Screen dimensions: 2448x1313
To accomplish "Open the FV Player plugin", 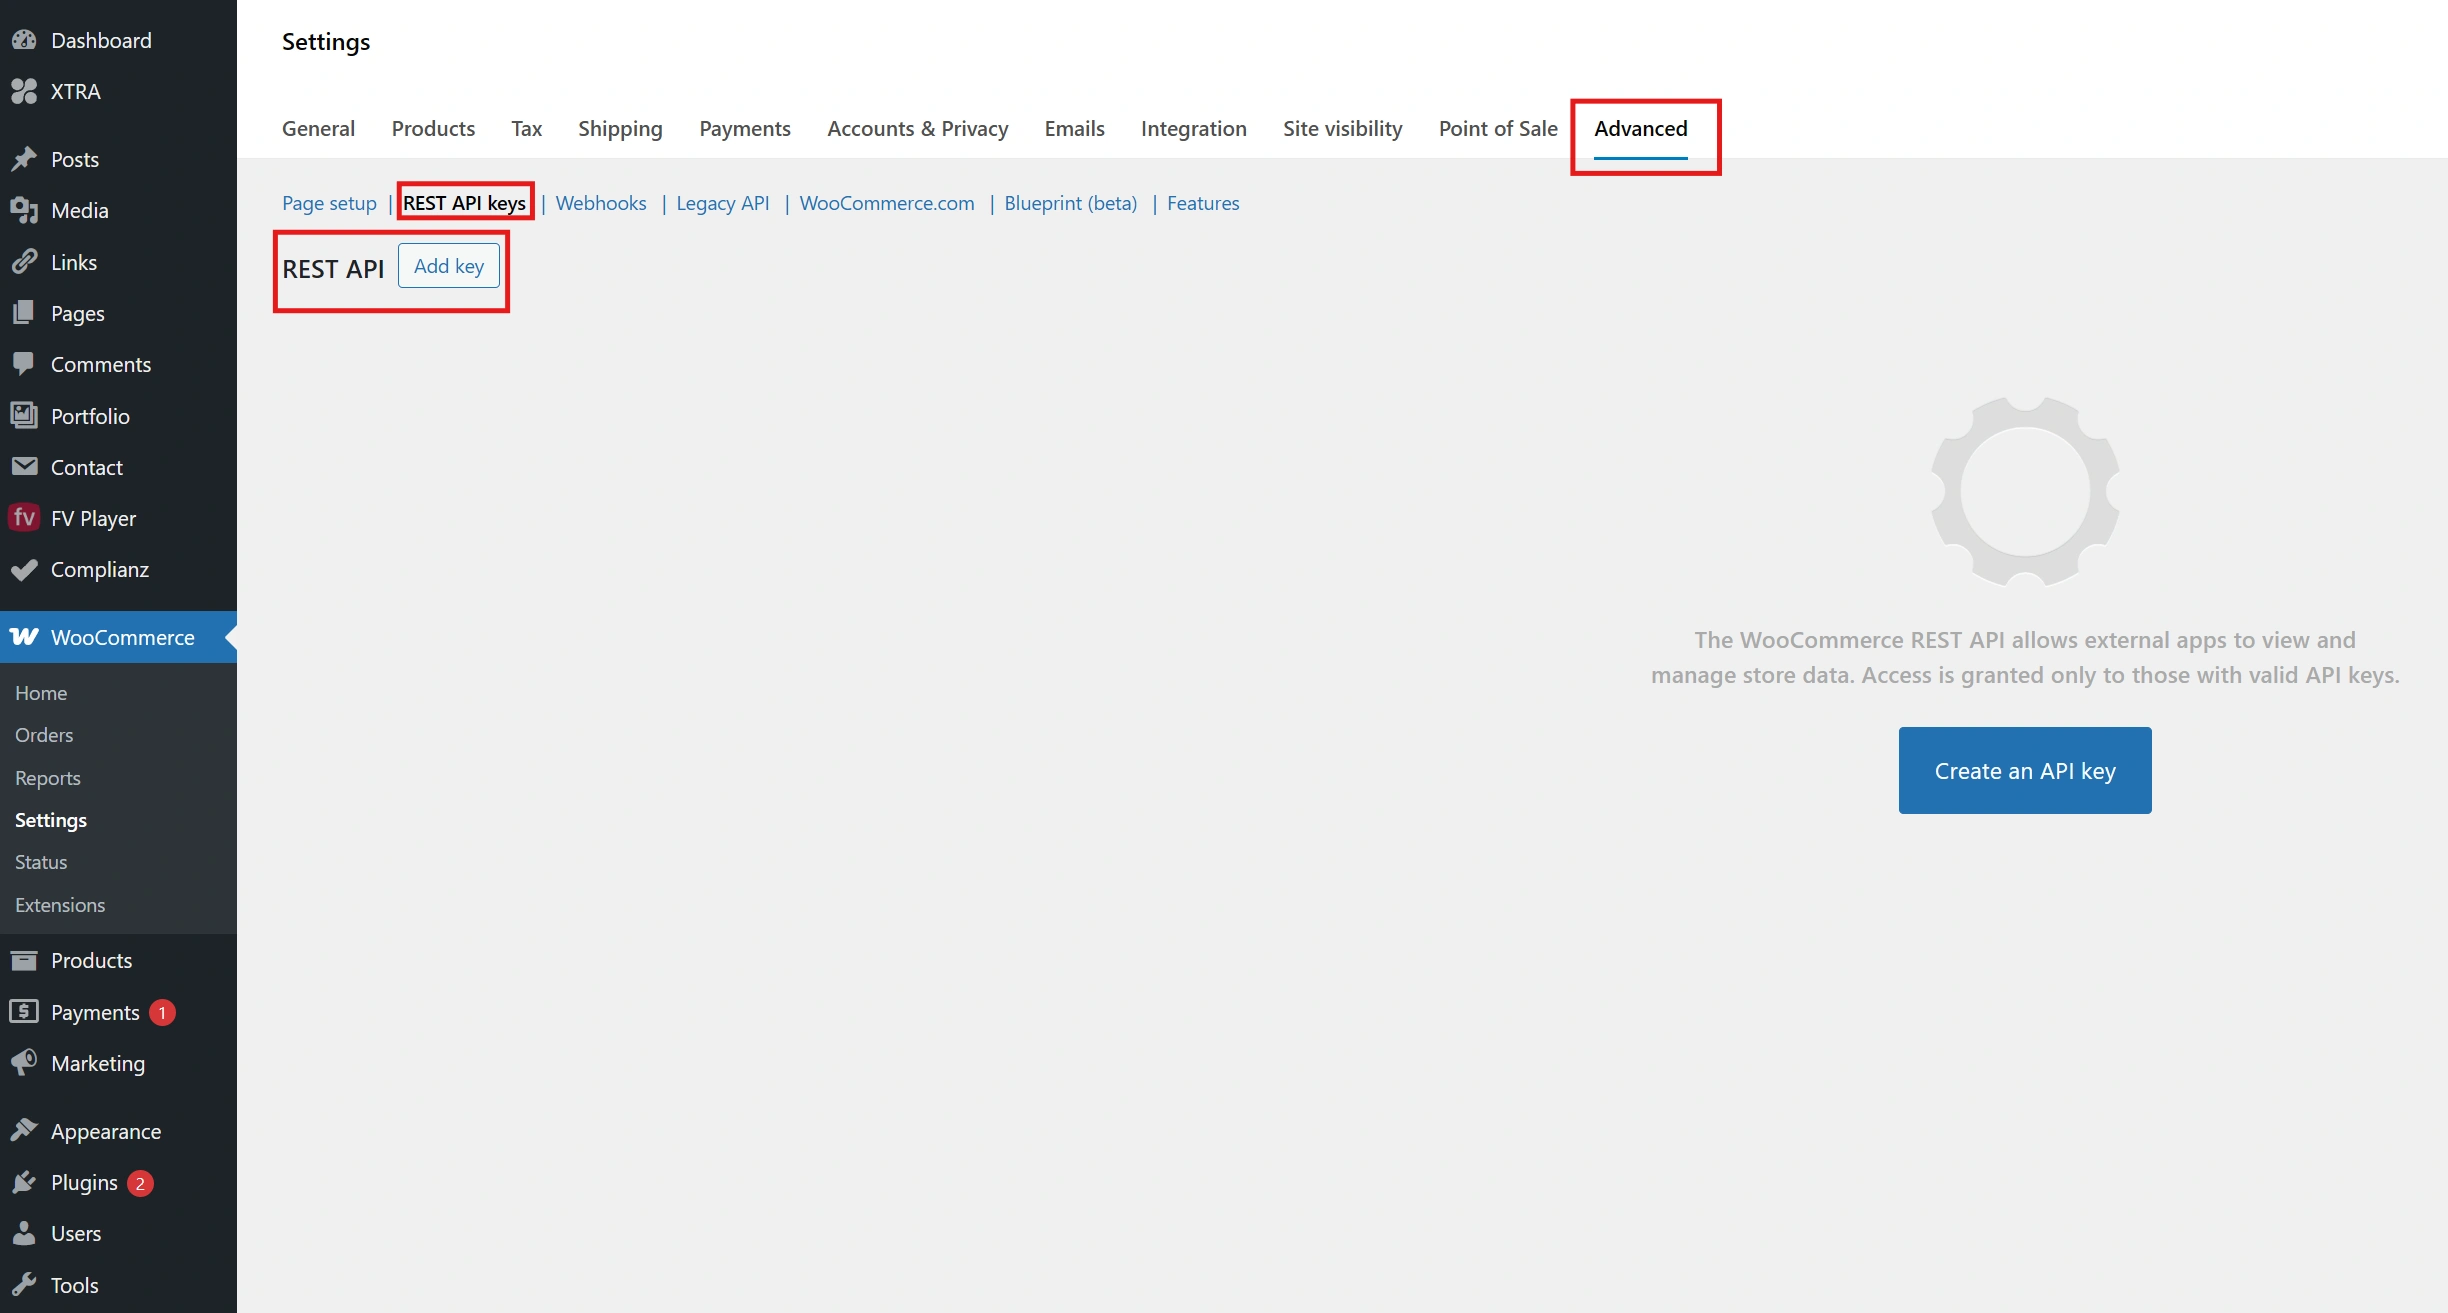I will (93, 518).
